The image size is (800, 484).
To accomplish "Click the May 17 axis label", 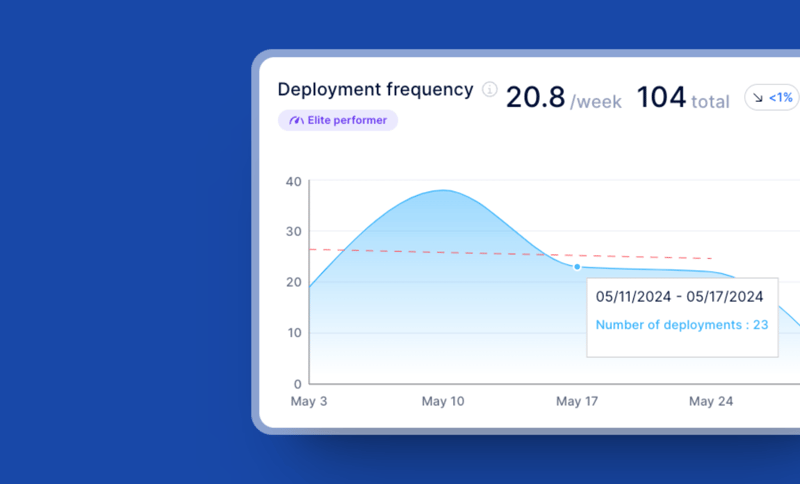I will pos(577,401).
